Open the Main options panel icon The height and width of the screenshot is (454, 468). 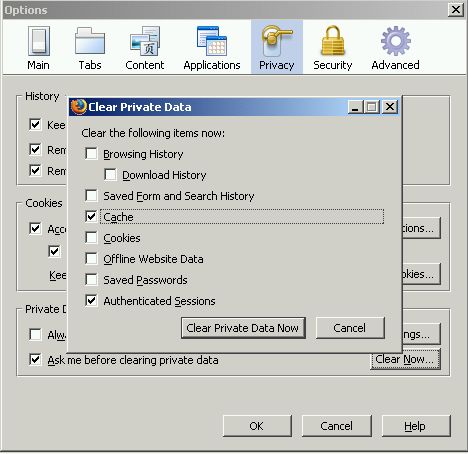tap(39, 41)
